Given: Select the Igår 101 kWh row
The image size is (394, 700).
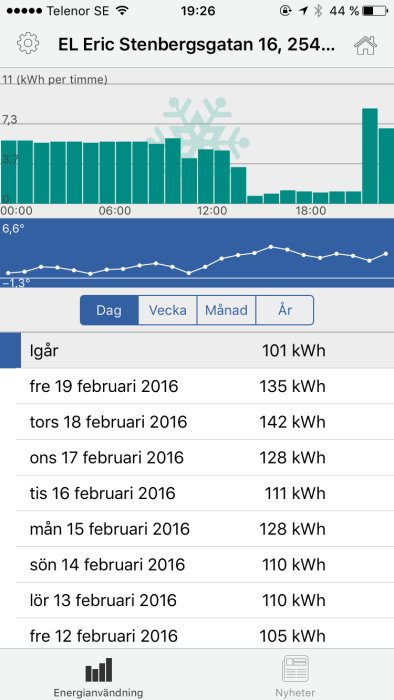Looking at the screenshot, I should coord(197,350).
